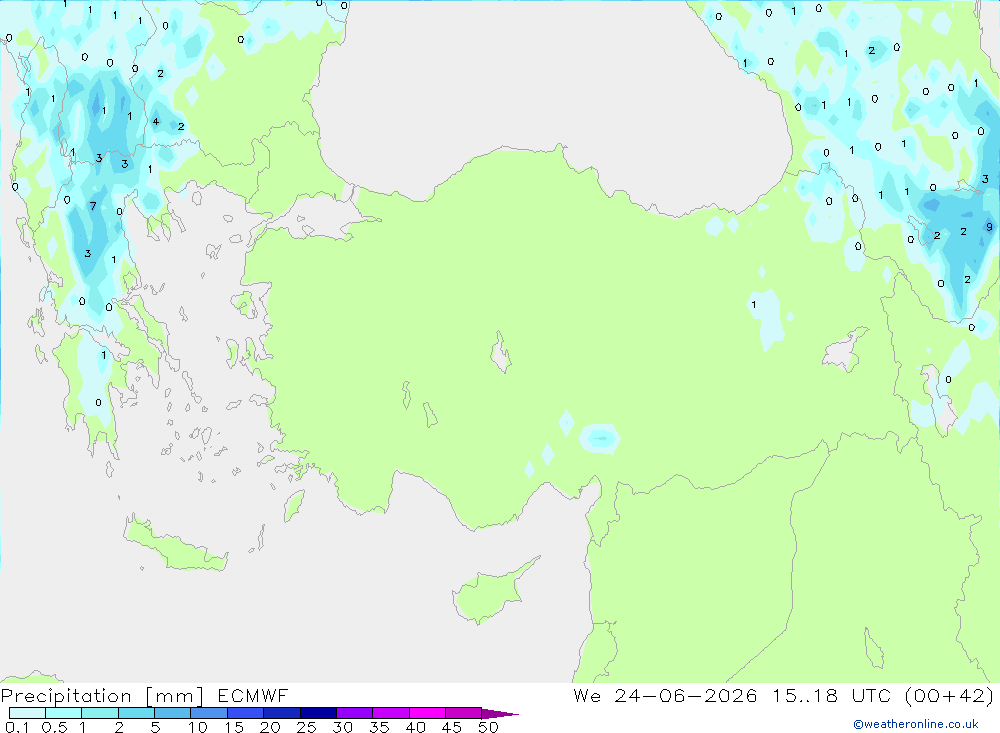The height and width of the screenshot is (733, 1000).
Task: Click the 1–2 mm legend color swatch
Action: coord(99,713)
